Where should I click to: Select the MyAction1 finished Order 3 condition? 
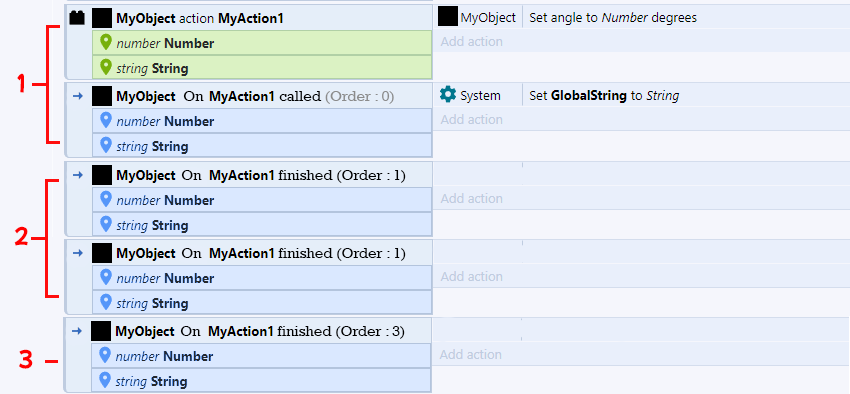[261, 331]
